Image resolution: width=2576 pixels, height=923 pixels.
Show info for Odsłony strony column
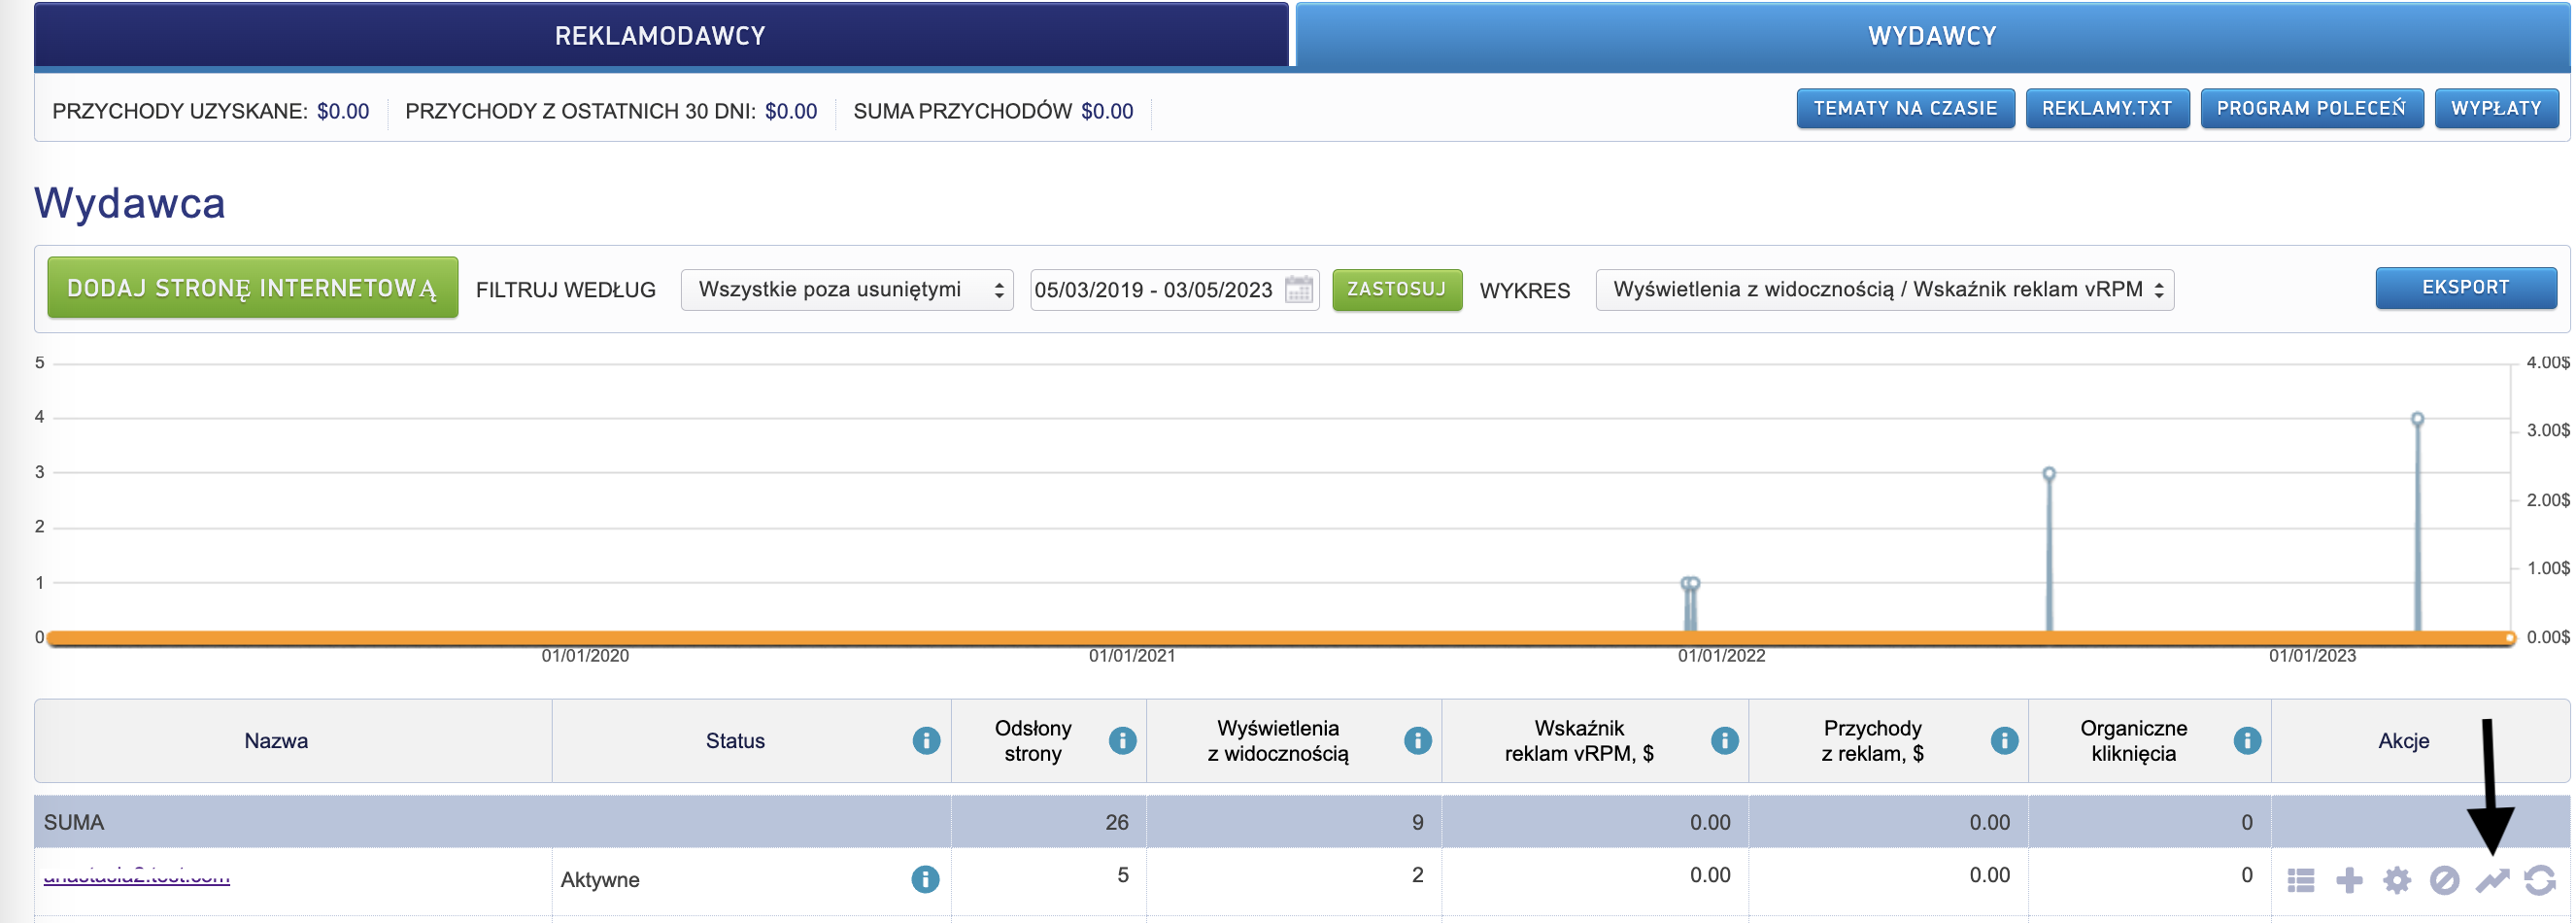point(1122,740)
